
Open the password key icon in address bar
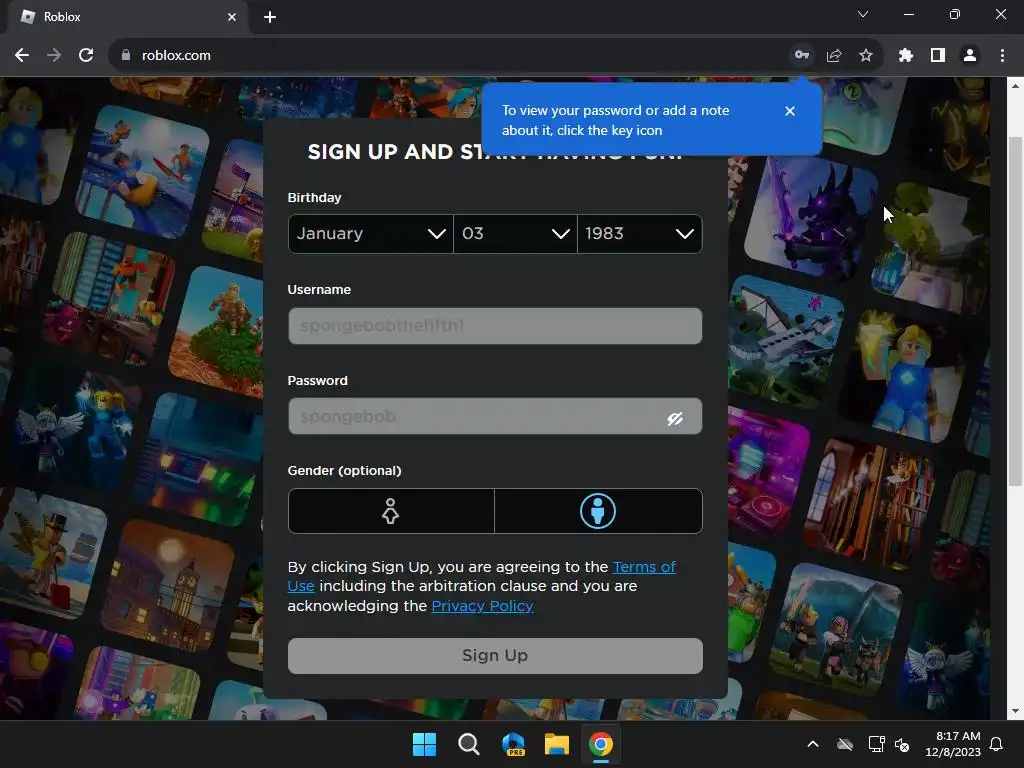(802, 56)
